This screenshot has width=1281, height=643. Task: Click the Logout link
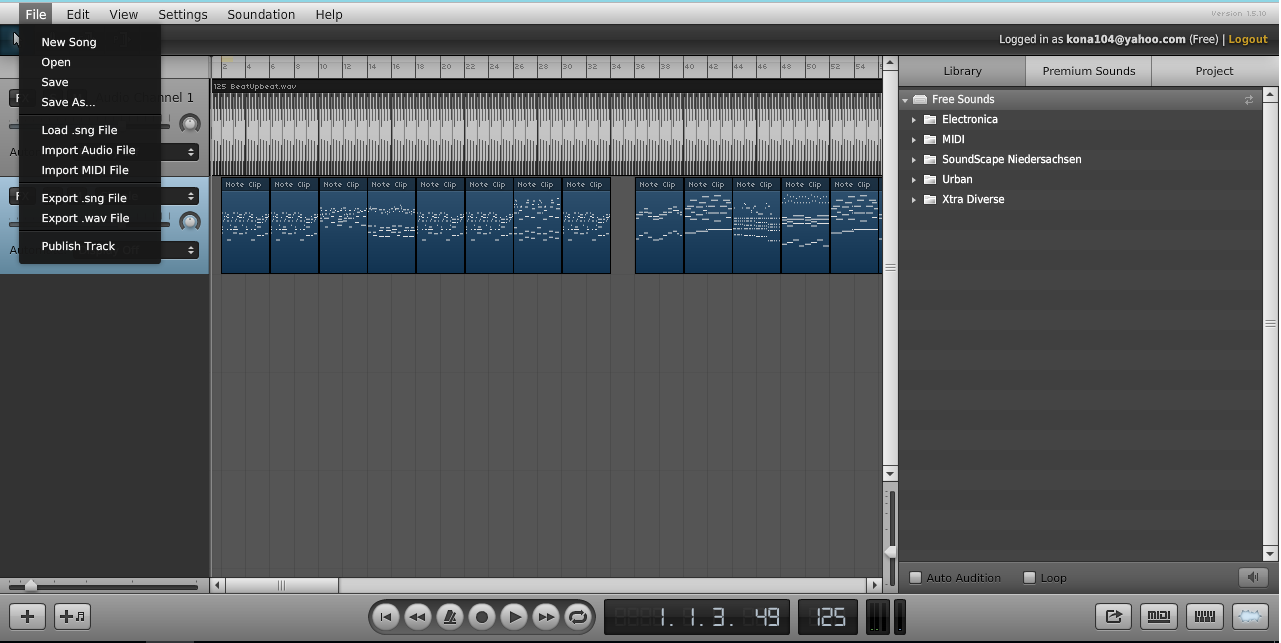pyautogui.click(x=1248, y=39)
